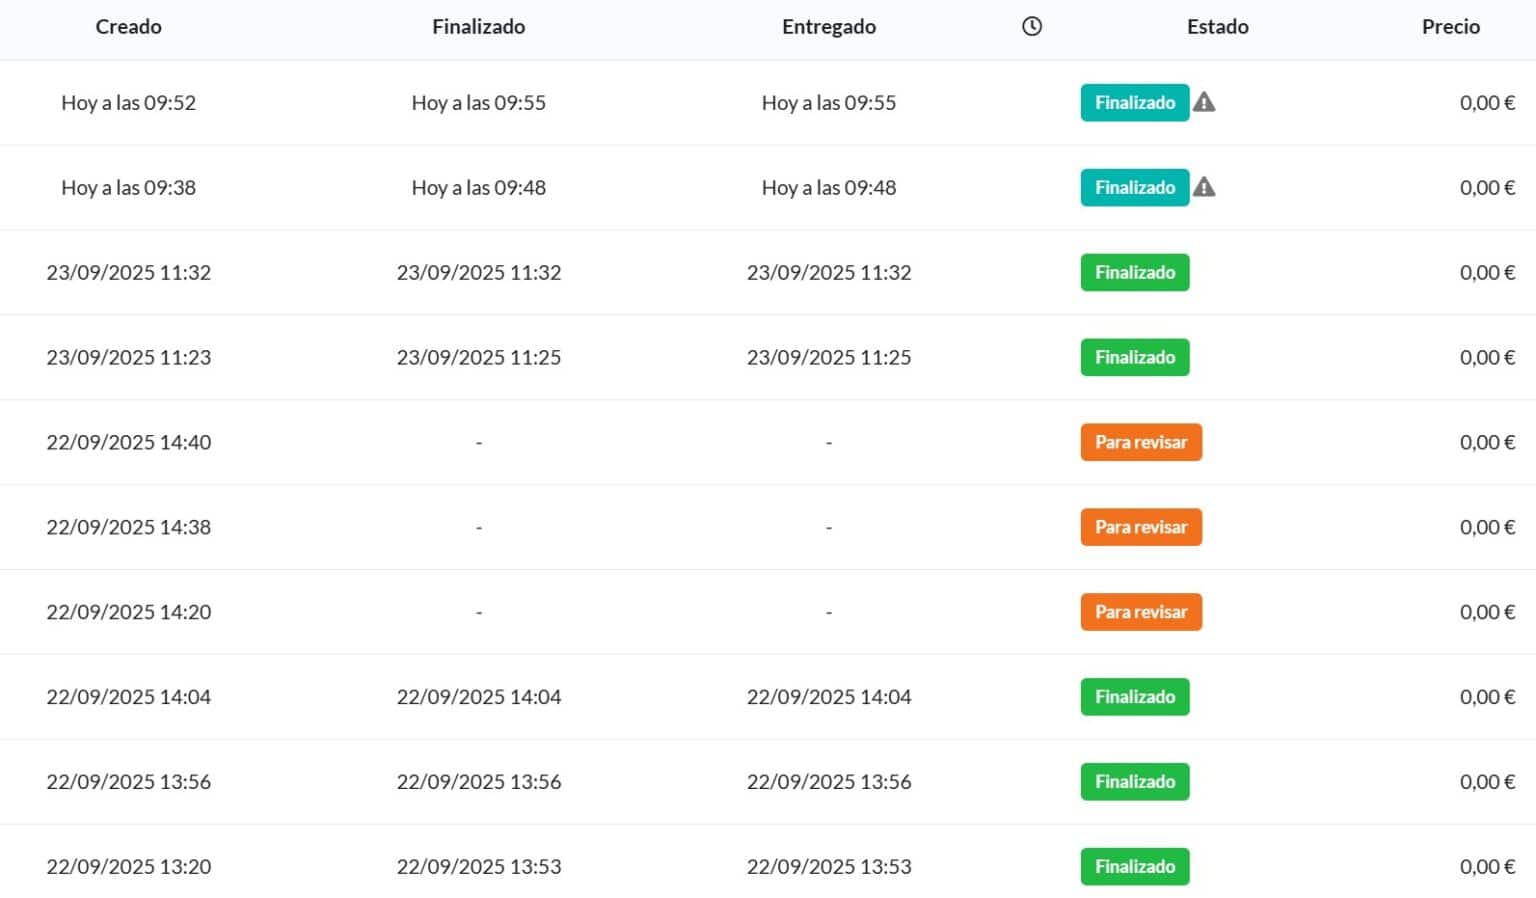Click Finalizado badge for 22/09/2025 14:04 row
The width and height of the screenshot is (1536, 898).
(x=1134, y=697)
